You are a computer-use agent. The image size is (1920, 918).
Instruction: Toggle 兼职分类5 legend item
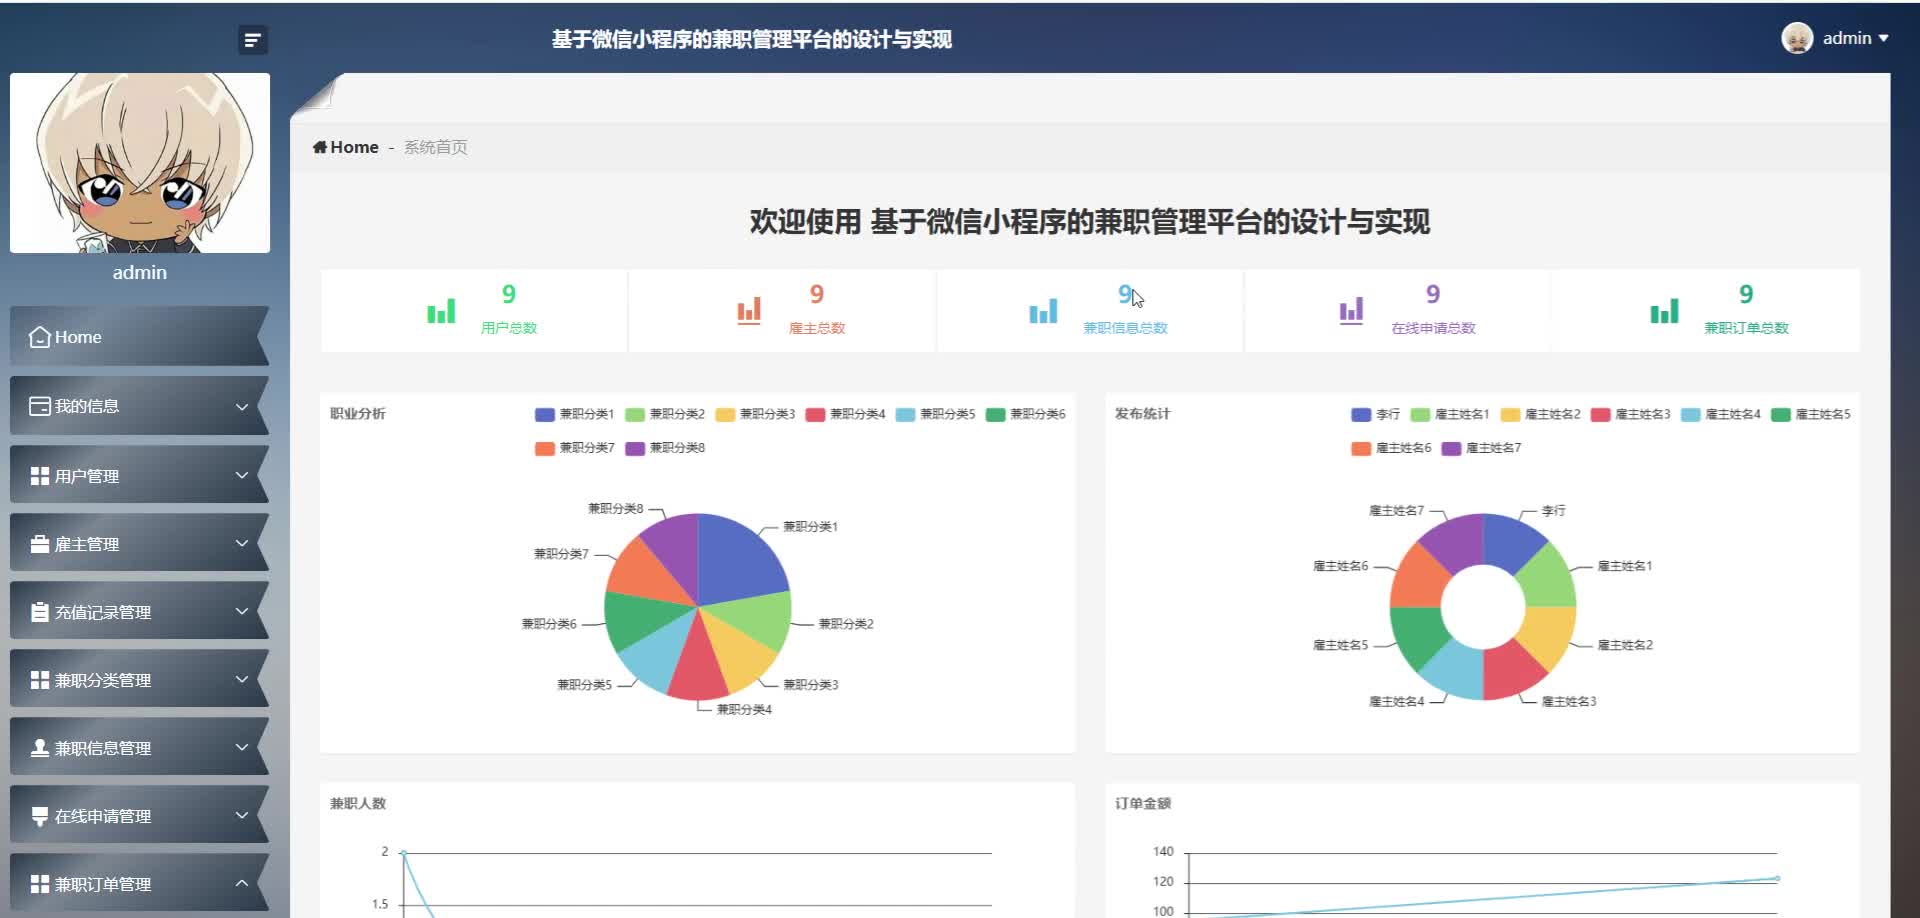(x=935, y=414)
